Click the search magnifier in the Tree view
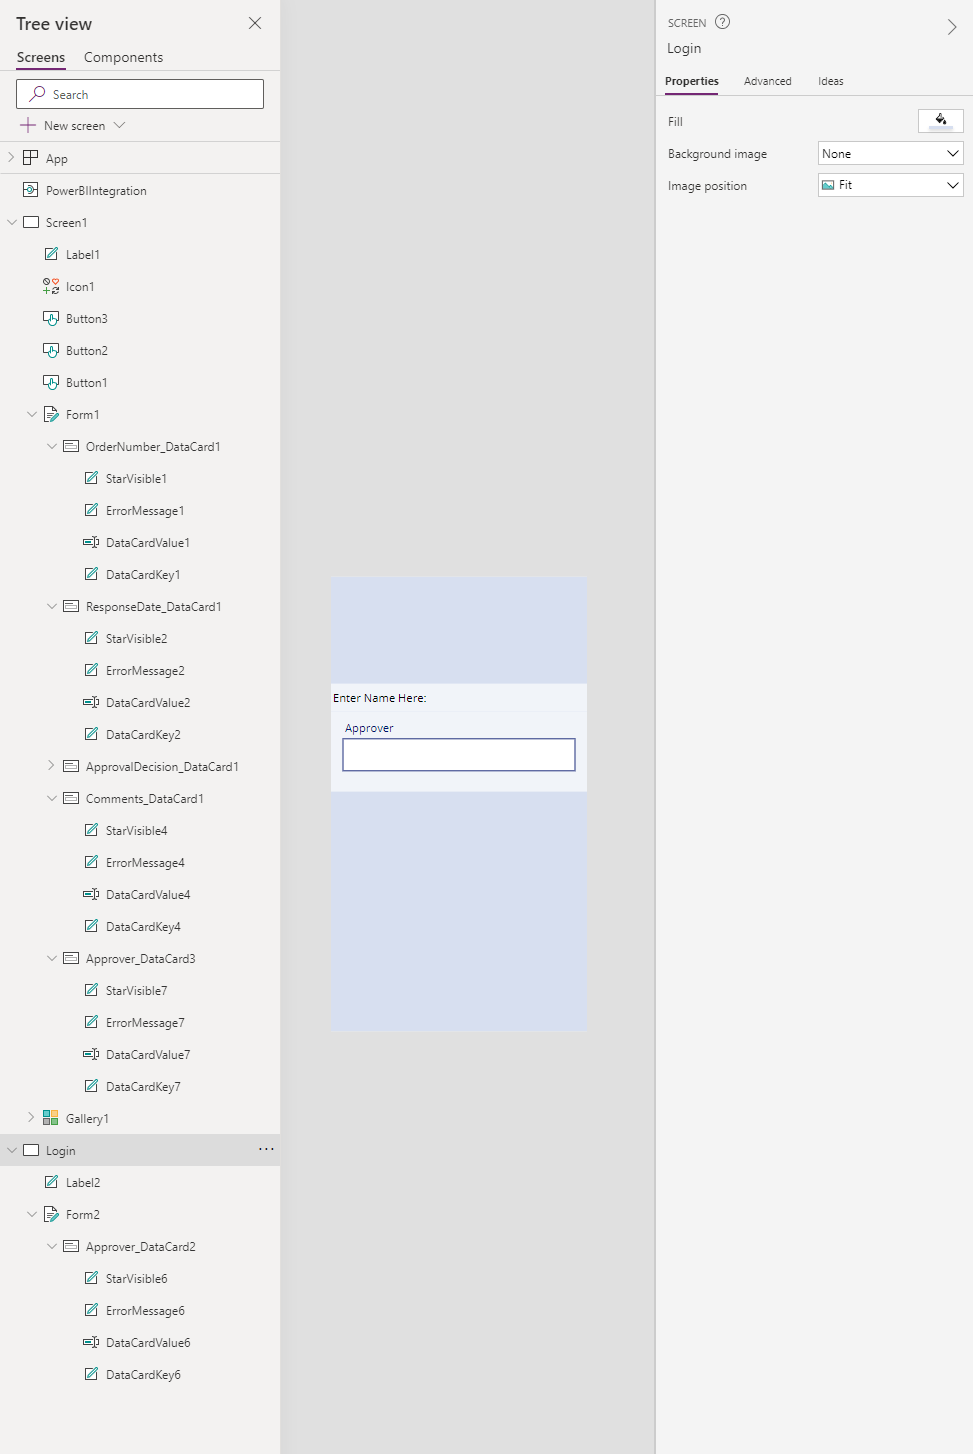 coord(40,93)
